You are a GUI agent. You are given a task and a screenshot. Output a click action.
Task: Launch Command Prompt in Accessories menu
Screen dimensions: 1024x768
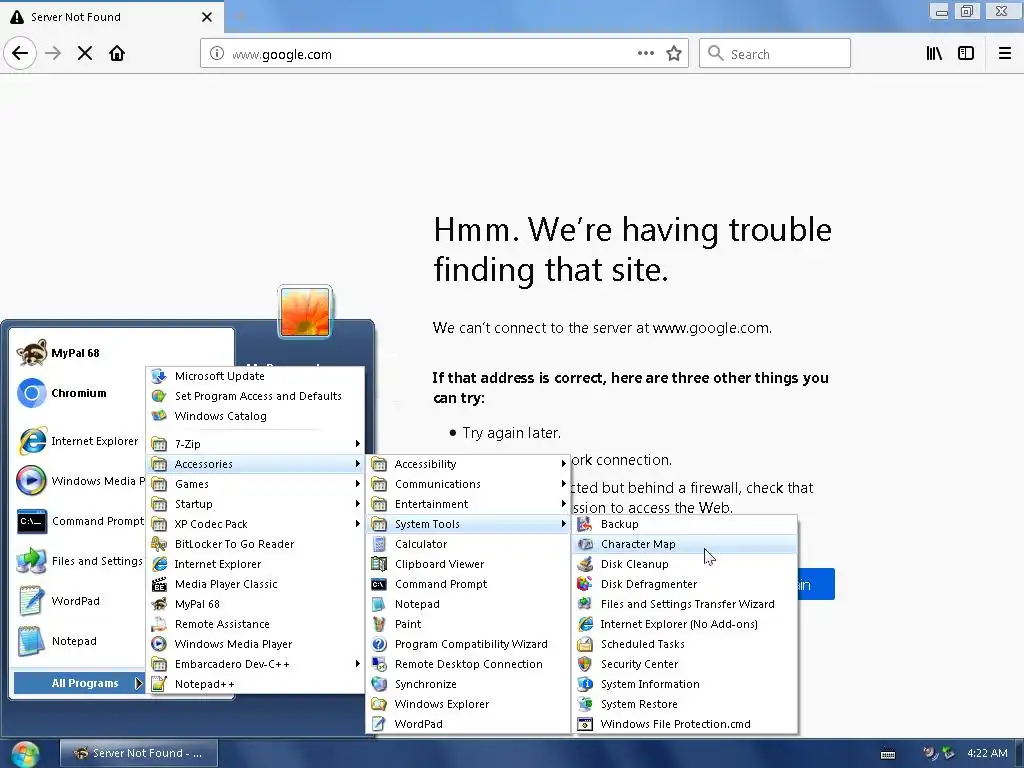[468, 584]
